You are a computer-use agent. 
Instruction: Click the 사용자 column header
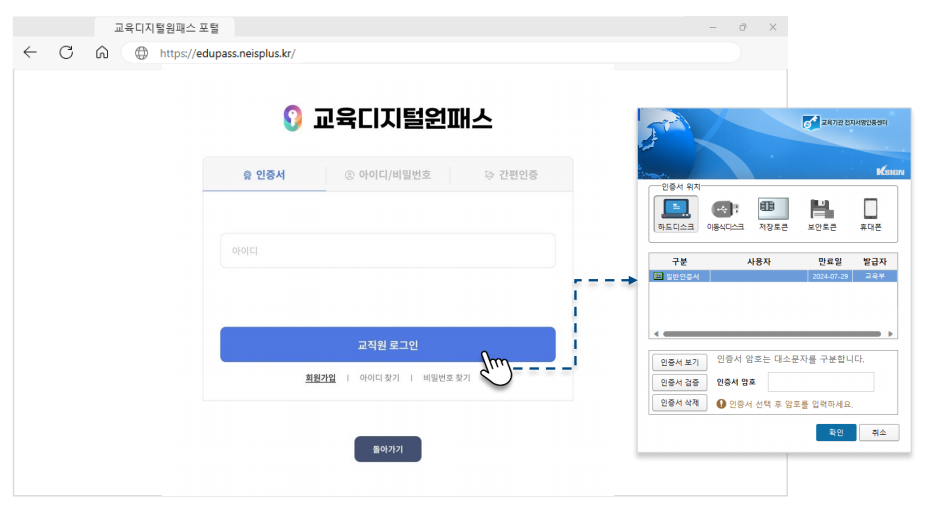pyautogui.click(x=759, y=261)
